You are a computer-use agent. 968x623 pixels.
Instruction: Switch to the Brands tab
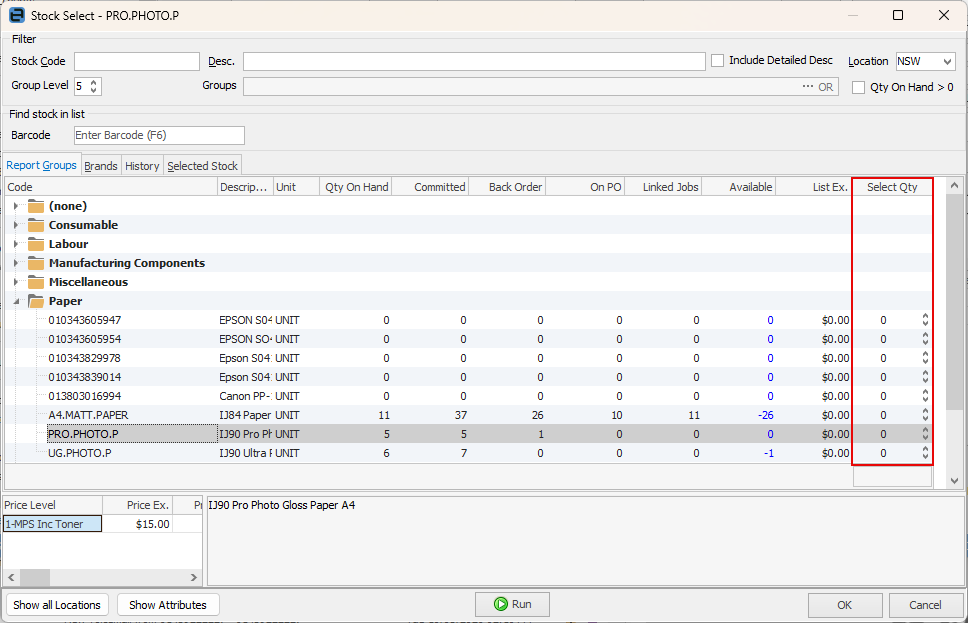[x=101, y=166]
